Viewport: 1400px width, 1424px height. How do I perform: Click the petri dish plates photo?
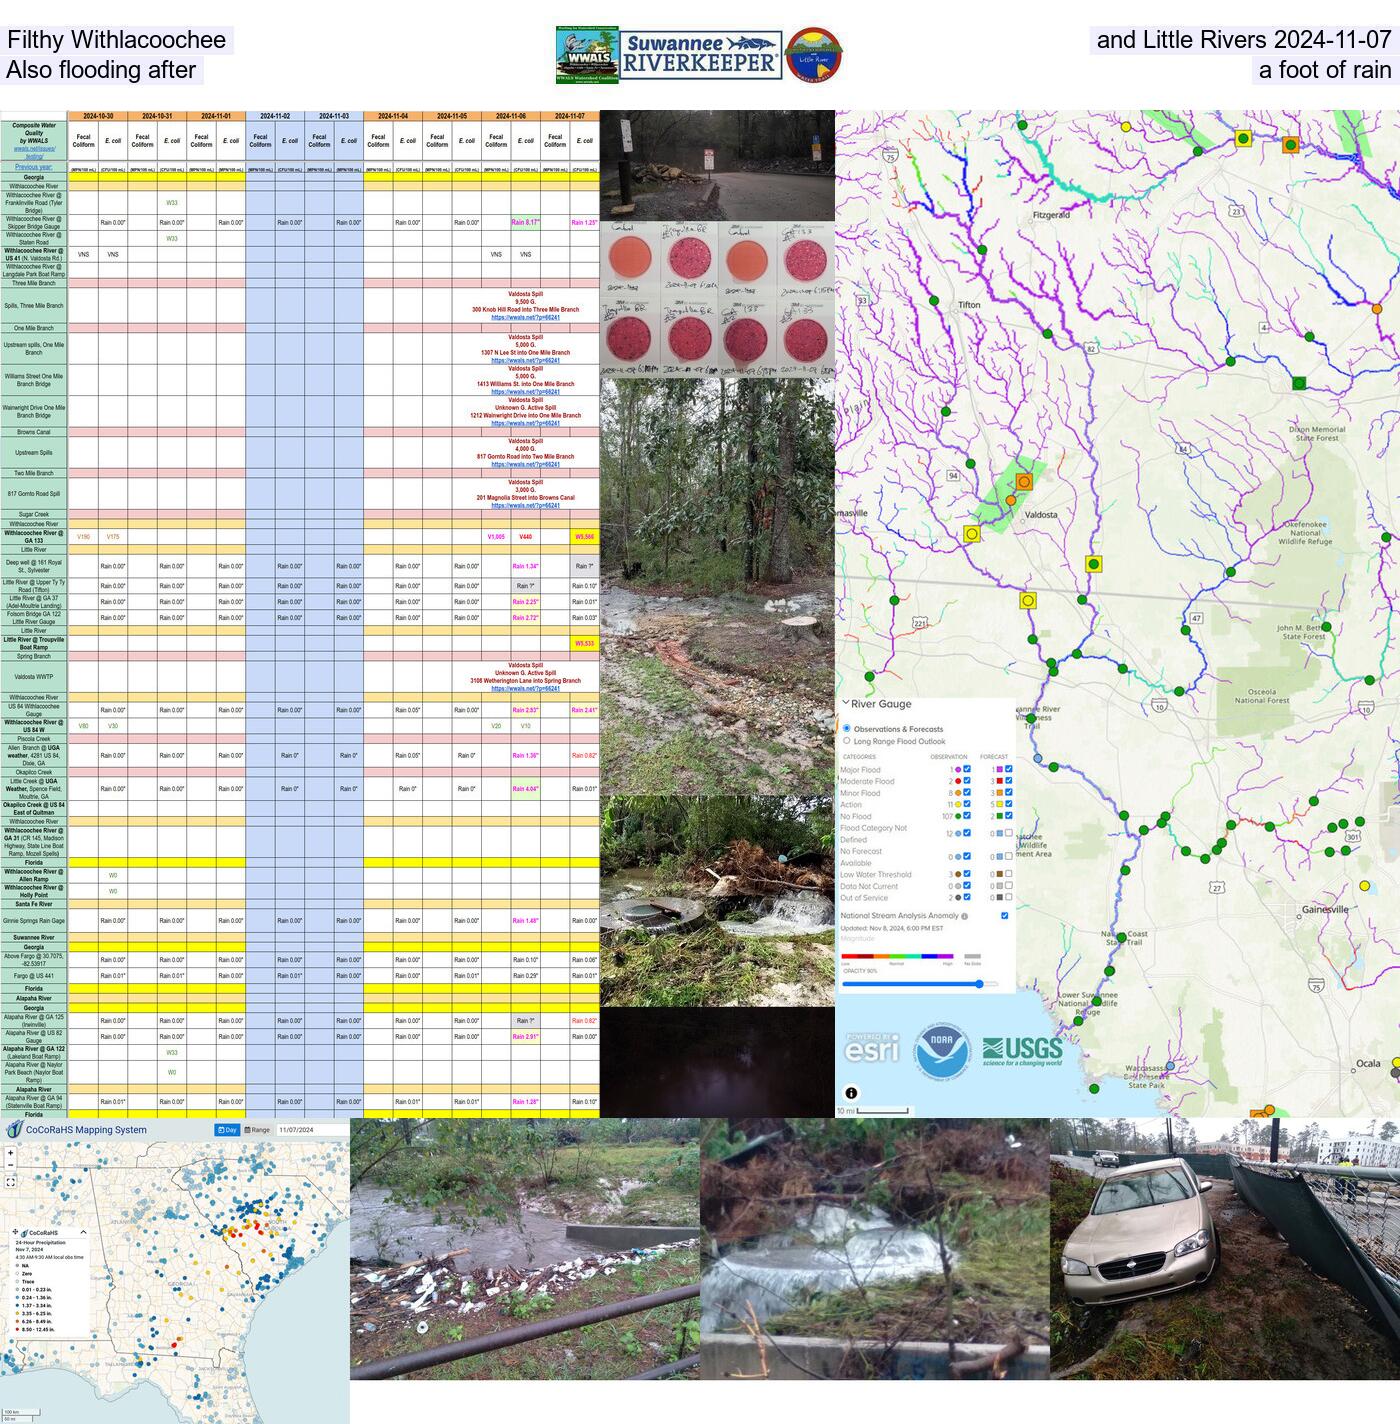coord(717,299)
